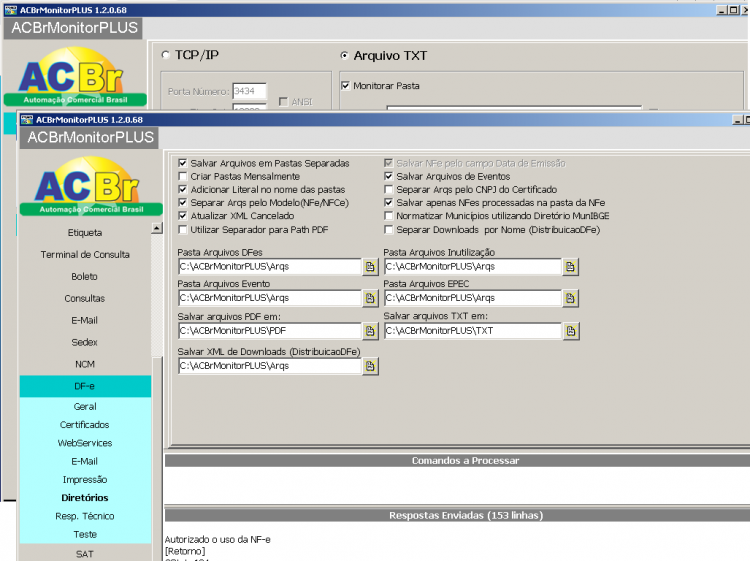Enable Normatizar Municípios utilizando Diretório MunIBGE
The width and height of the screenshot is (750, 561).
(x=388, y=216)
